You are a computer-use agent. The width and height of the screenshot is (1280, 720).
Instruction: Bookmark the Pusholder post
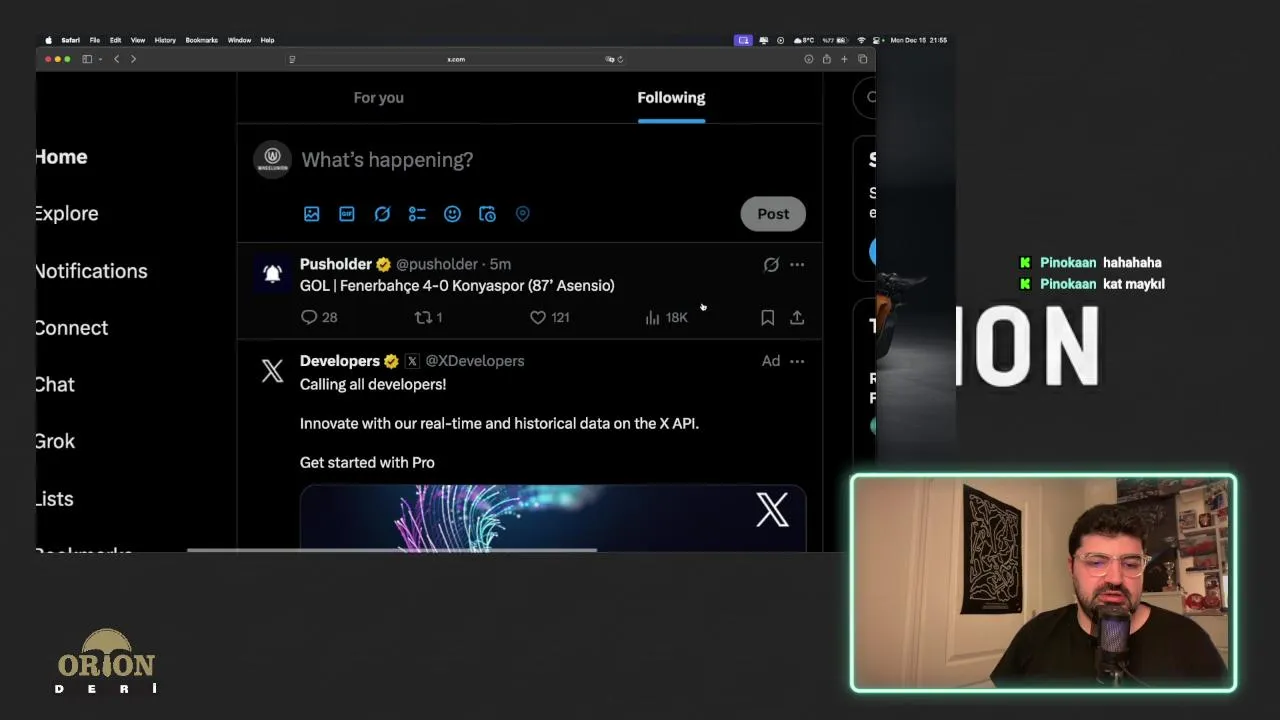coord(767,317)
